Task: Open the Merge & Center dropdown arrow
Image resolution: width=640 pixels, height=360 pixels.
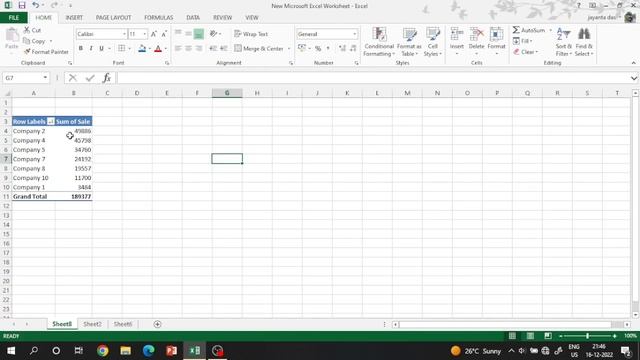Action: (x=289, y=48)
